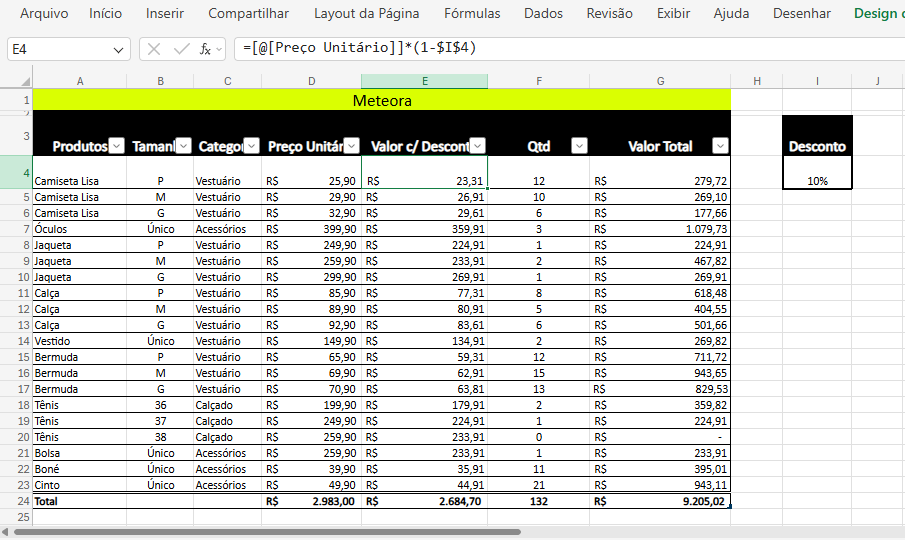Click the 23,31 discounted value cell

pyautogui.click(x=424, y=172)
